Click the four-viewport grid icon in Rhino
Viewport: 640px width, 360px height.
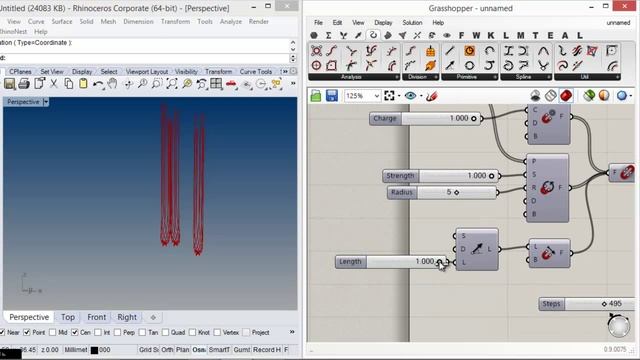tap(216, 84)
